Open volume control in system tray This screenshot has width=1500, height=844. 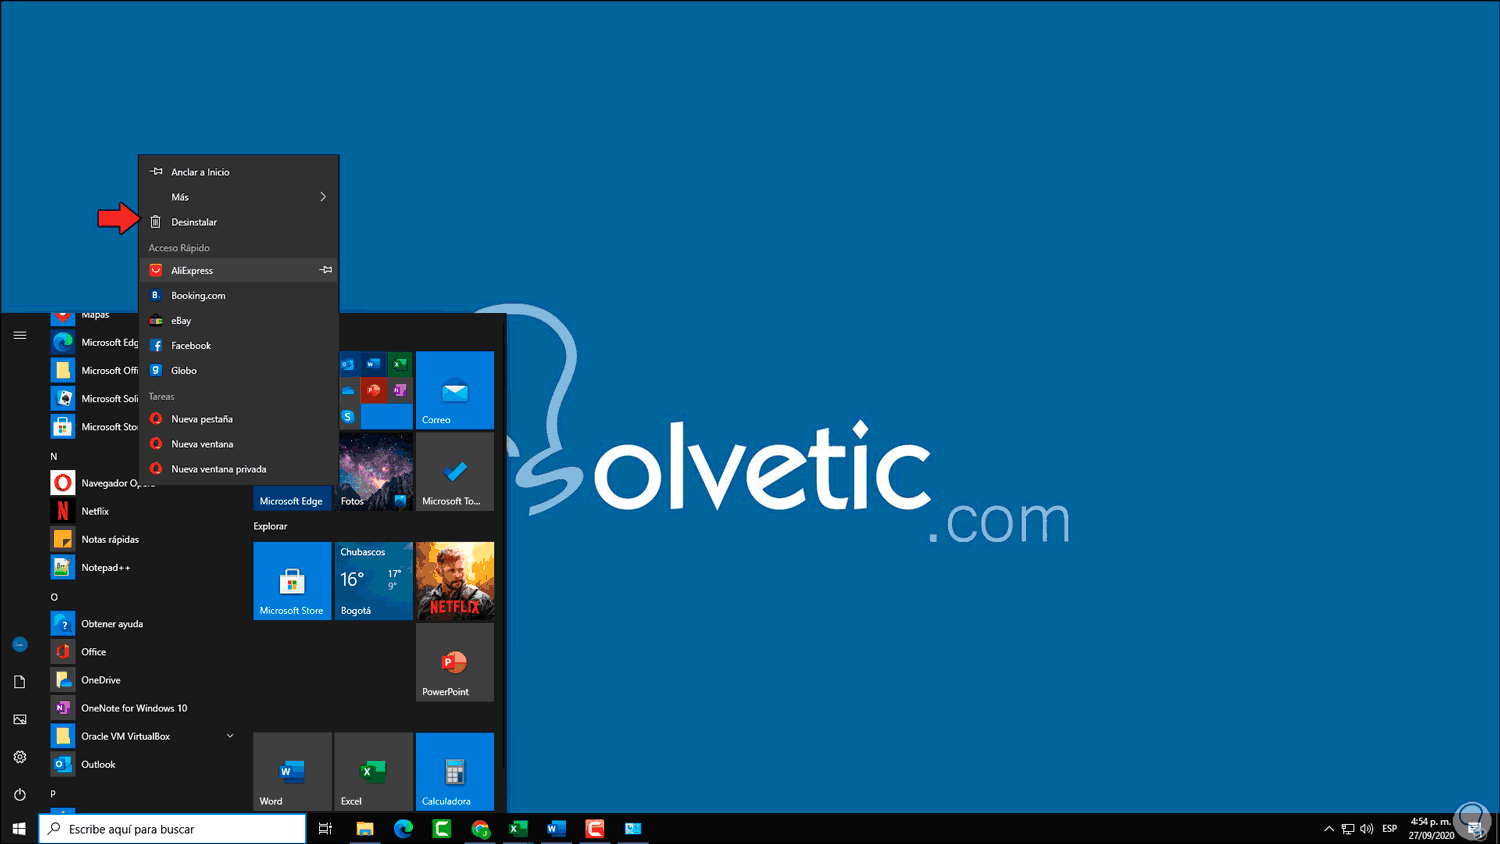1367,829
